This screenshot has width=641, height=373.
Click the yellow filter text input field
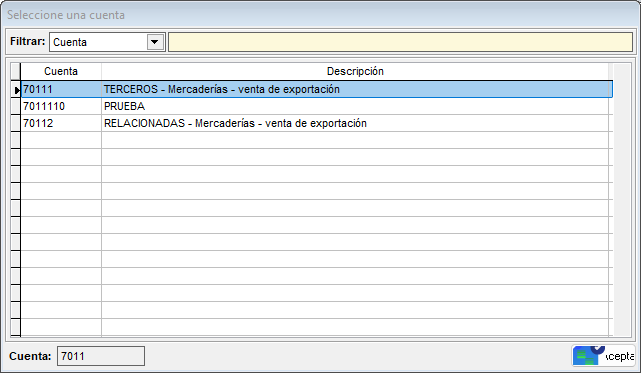pos(400,42)
